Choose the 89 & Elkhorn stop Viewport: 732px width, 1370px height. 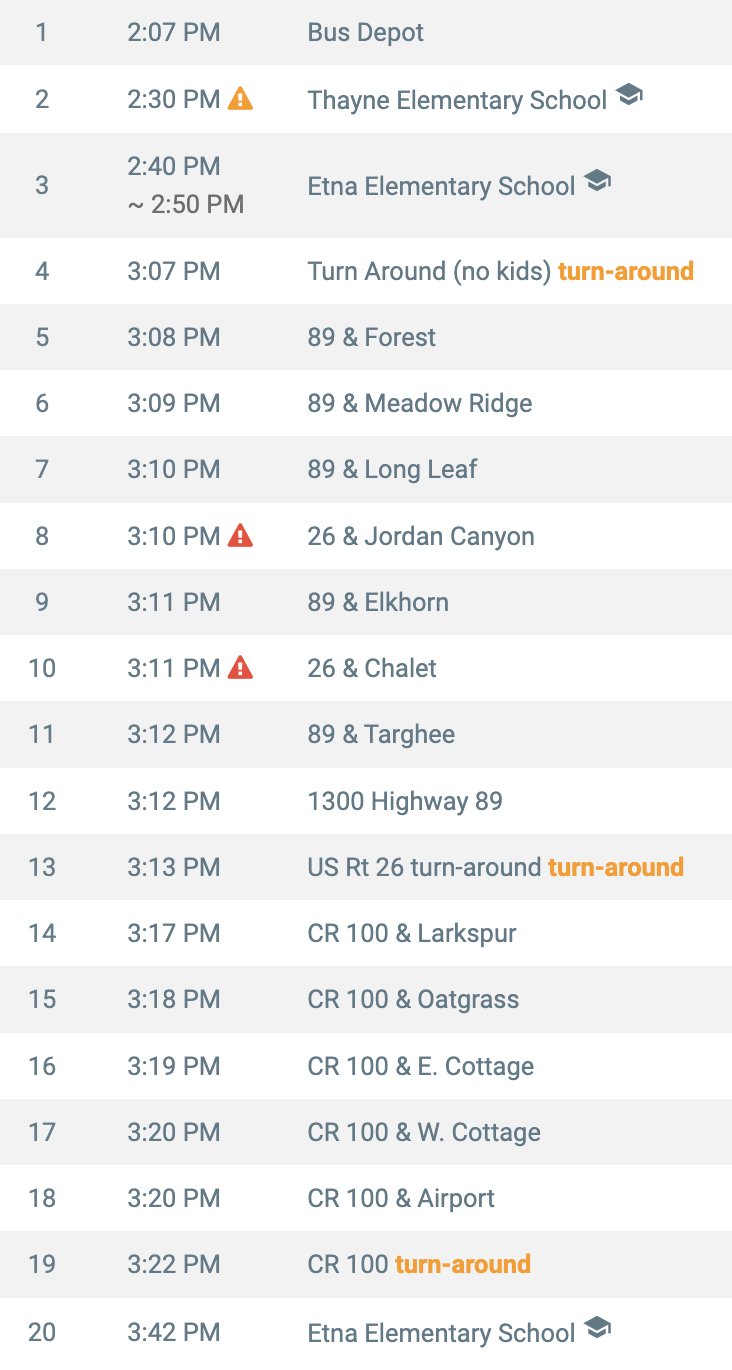point(366,602)
